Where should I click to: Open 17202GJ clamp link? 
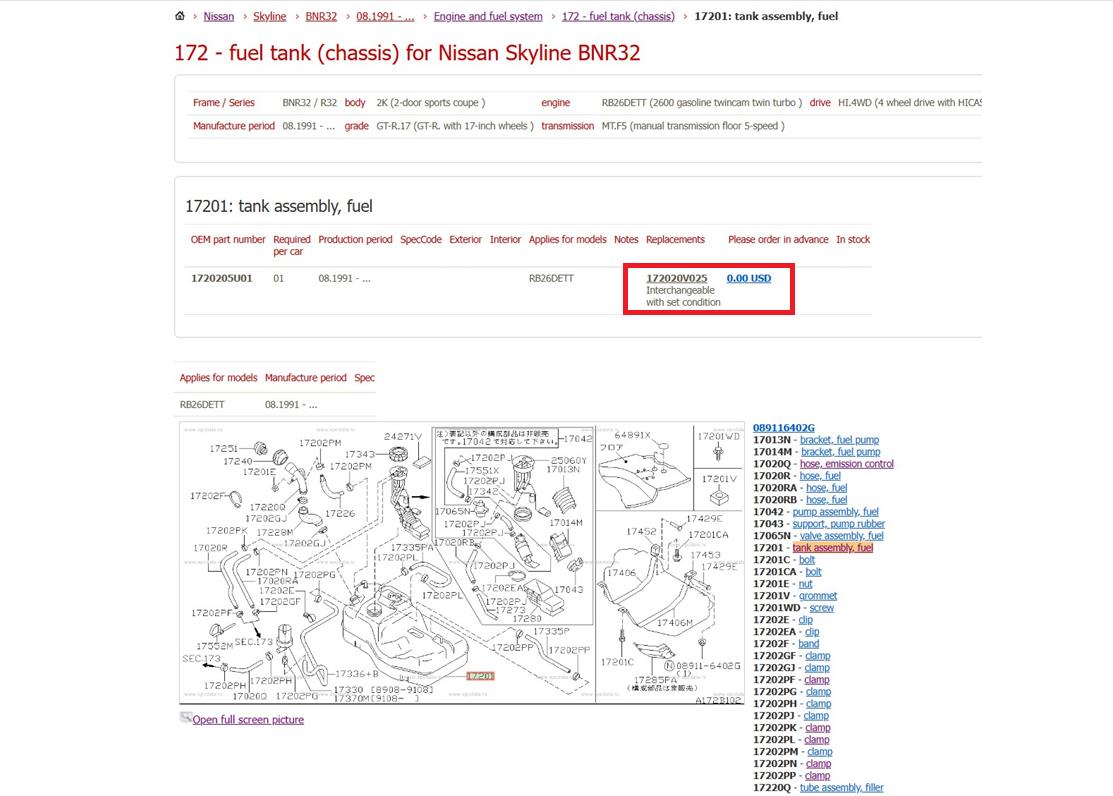coord(817,668)
